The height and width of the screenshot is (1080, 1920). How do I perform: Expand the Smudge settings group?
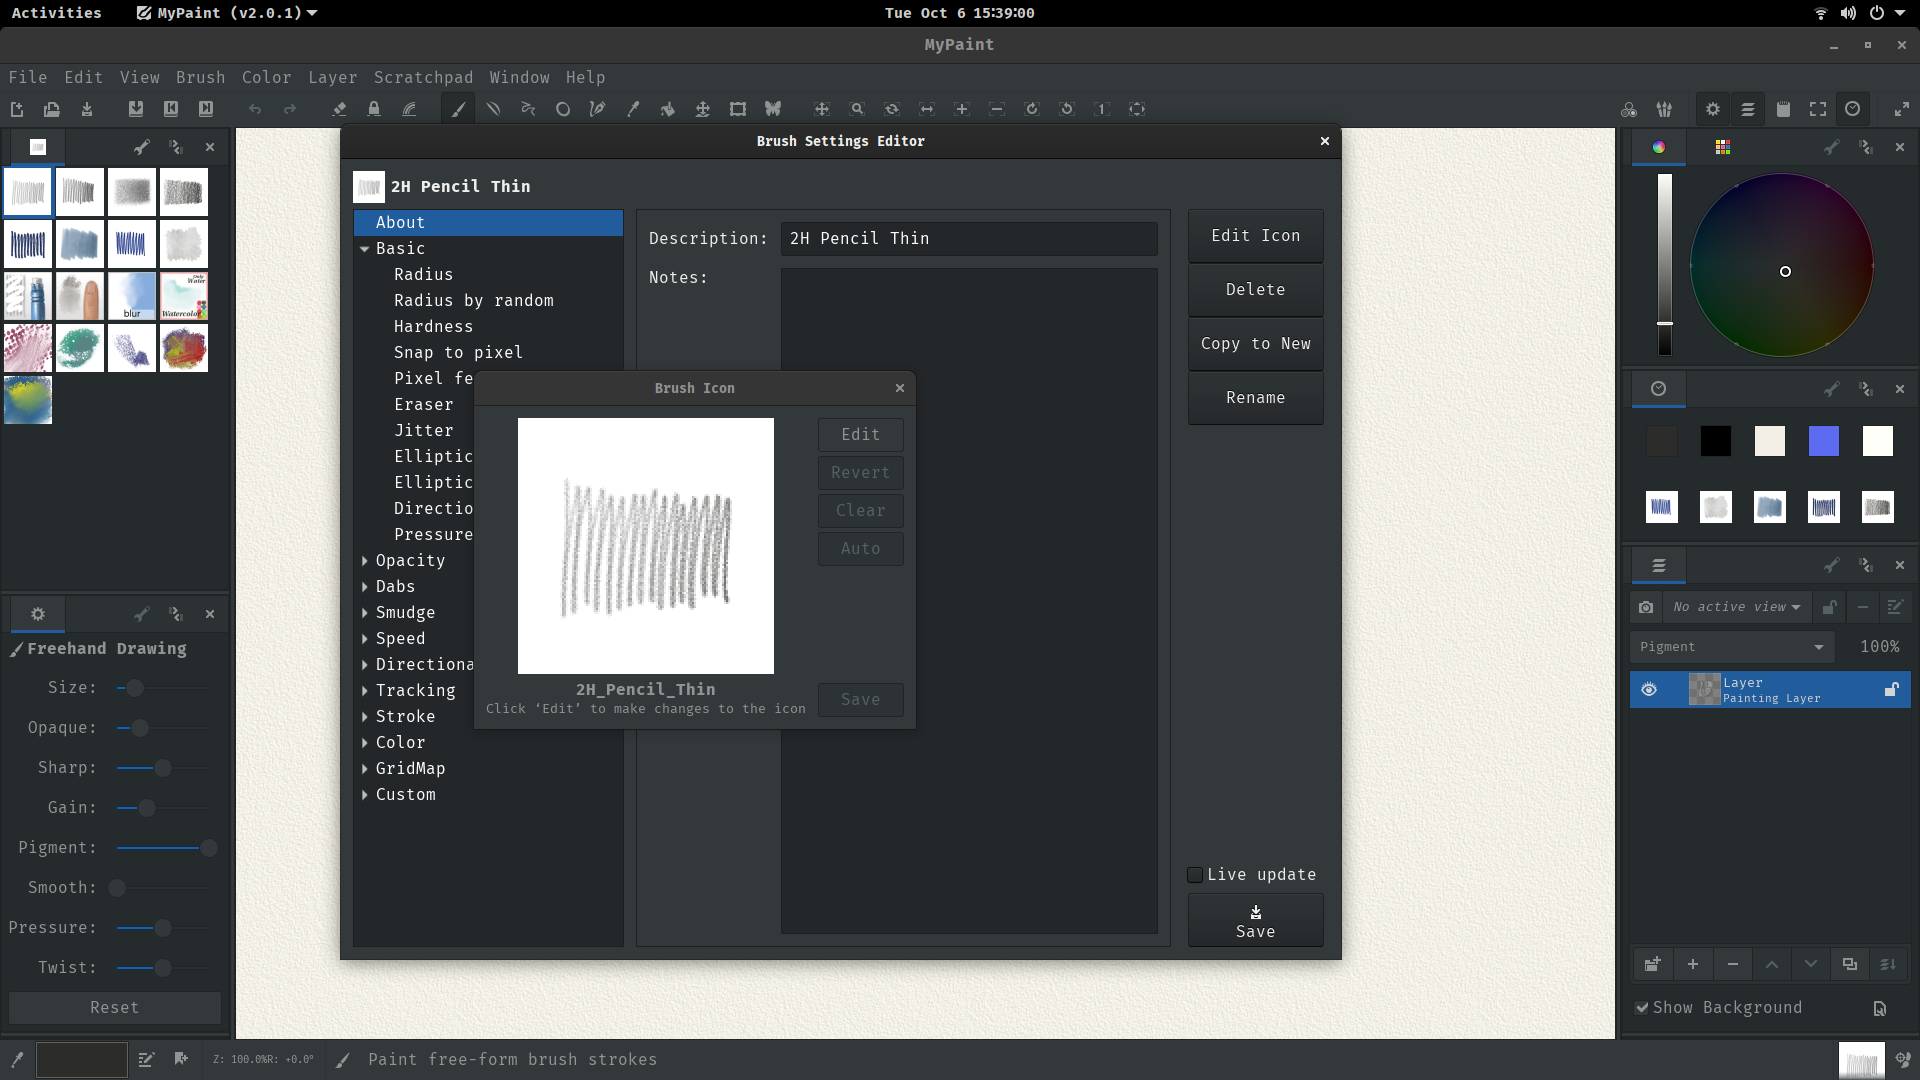point(365,612)
